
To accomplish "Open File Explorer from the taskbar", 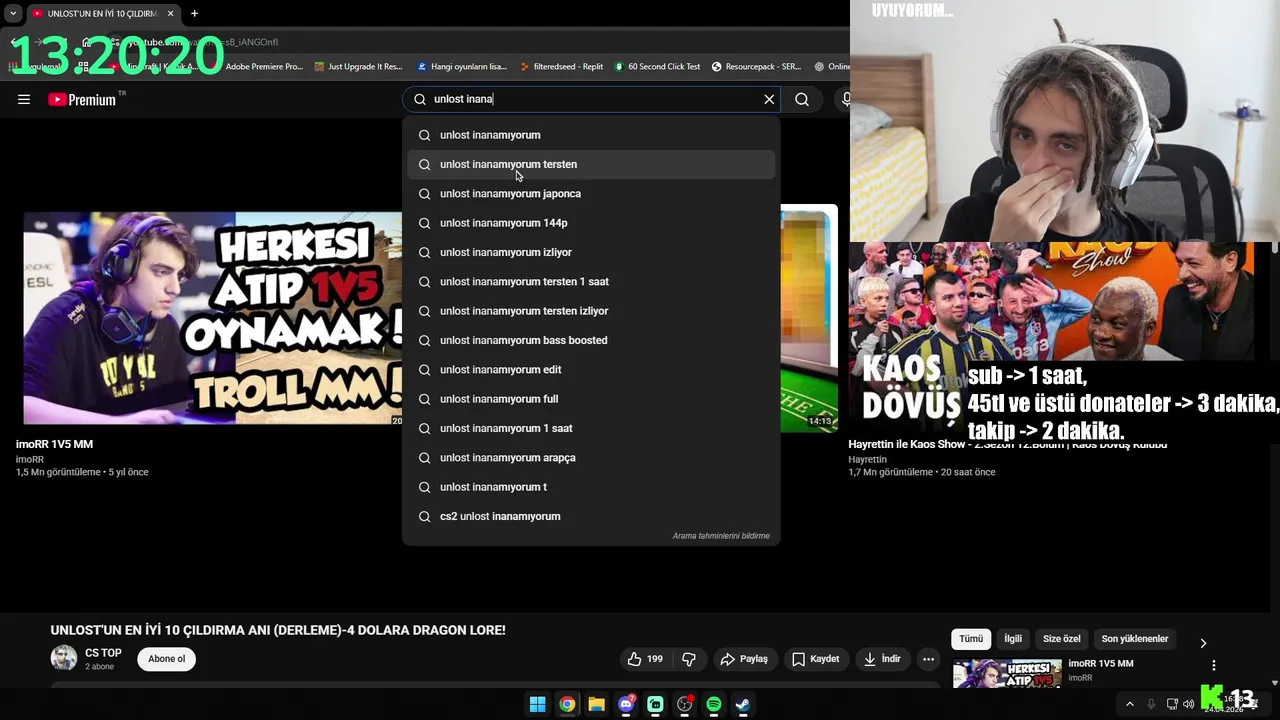I will pyautogui.click(x=596, y=705).
